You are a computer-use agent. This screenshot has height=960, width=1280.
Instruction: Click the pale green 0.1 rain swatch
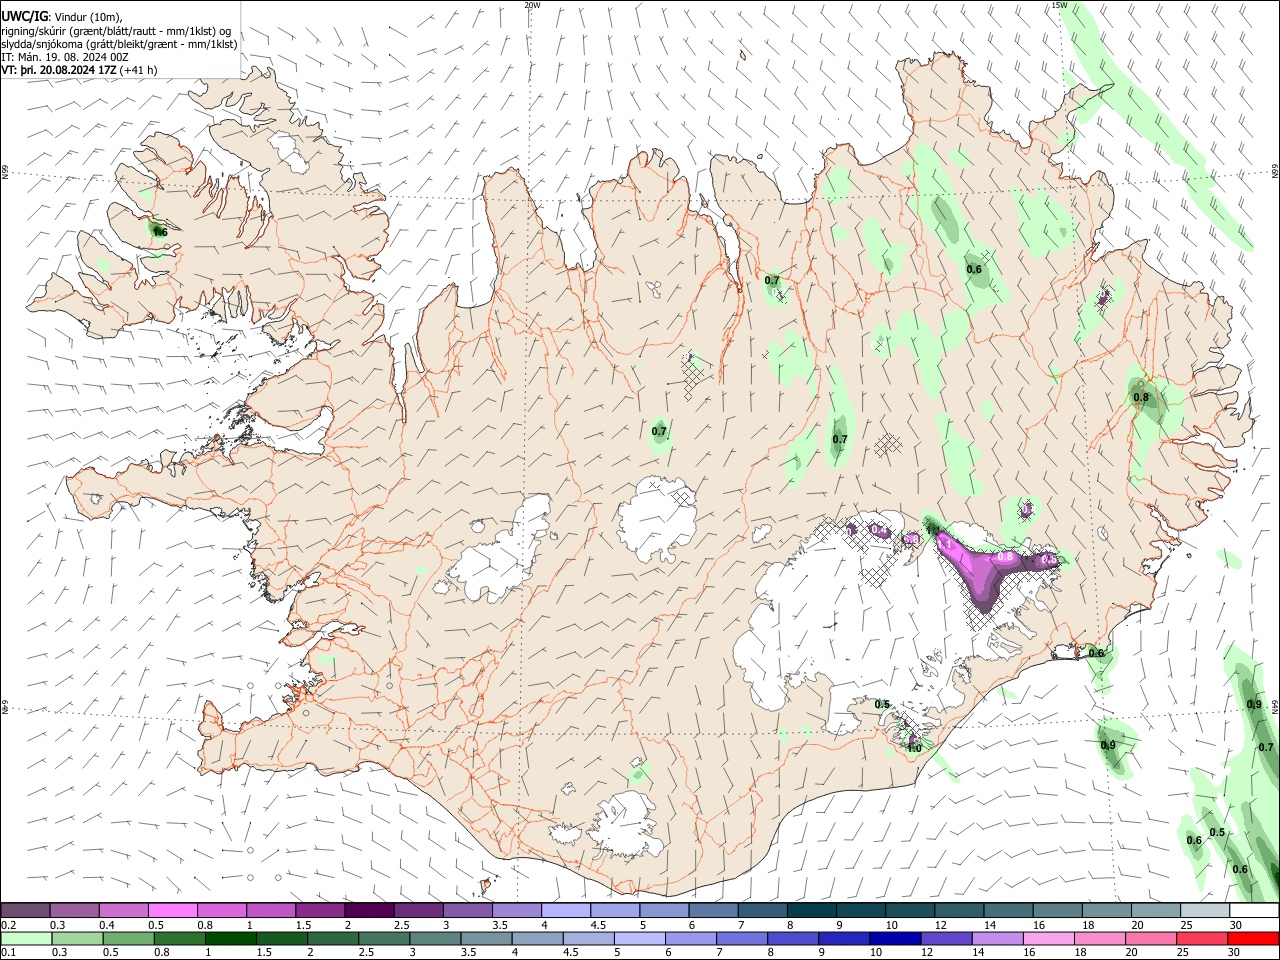coord(26,938)
